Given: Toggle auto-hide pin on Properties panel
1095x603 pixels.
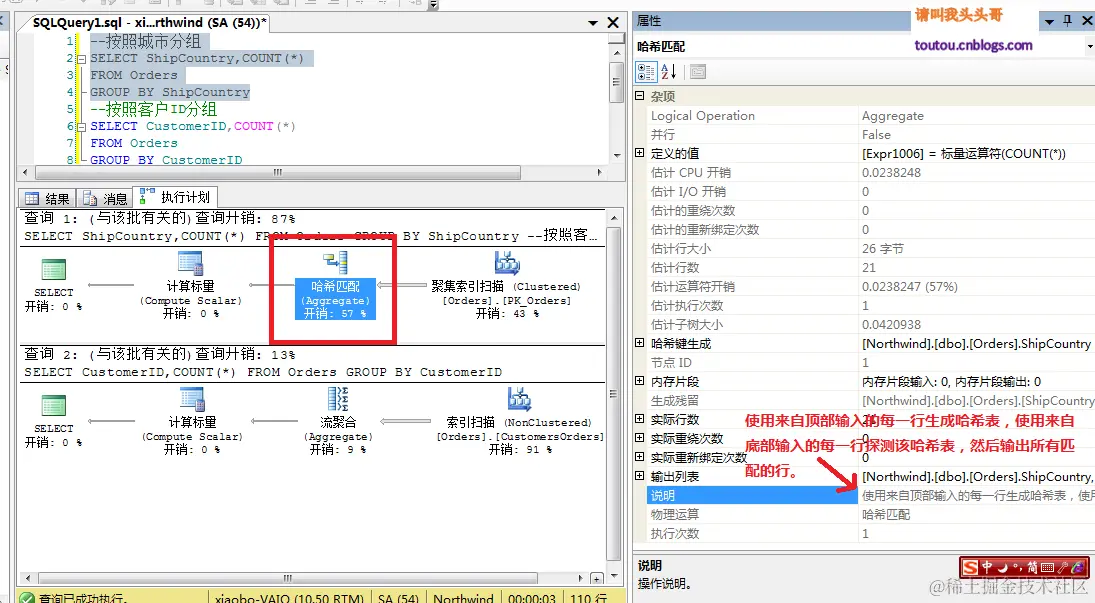Looking at the screenshot, I should 1069,21.
